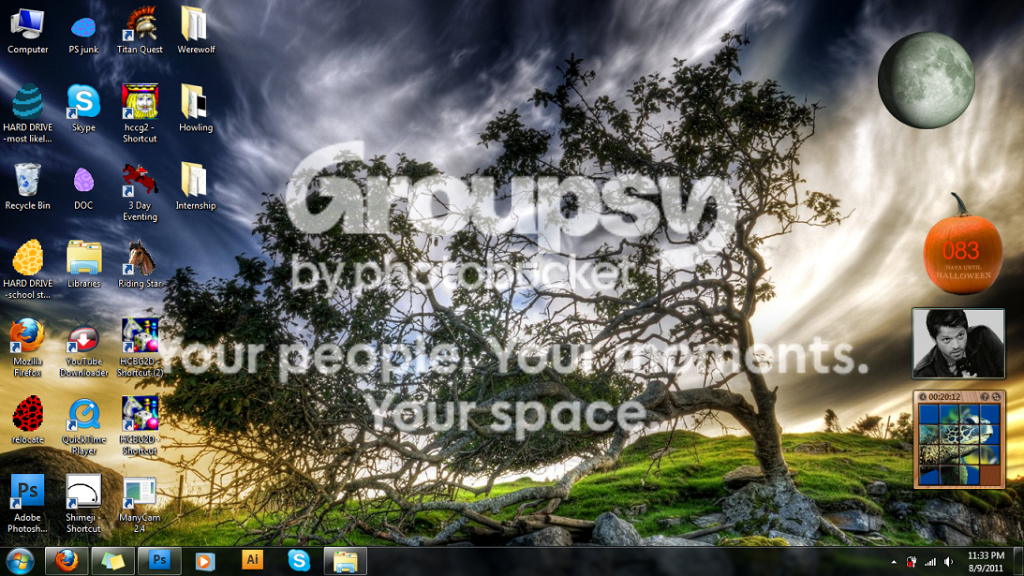Screen dimensions: 1024x576
Task: Select the Titan Quest shortcut icon
Action: point(140,31)
